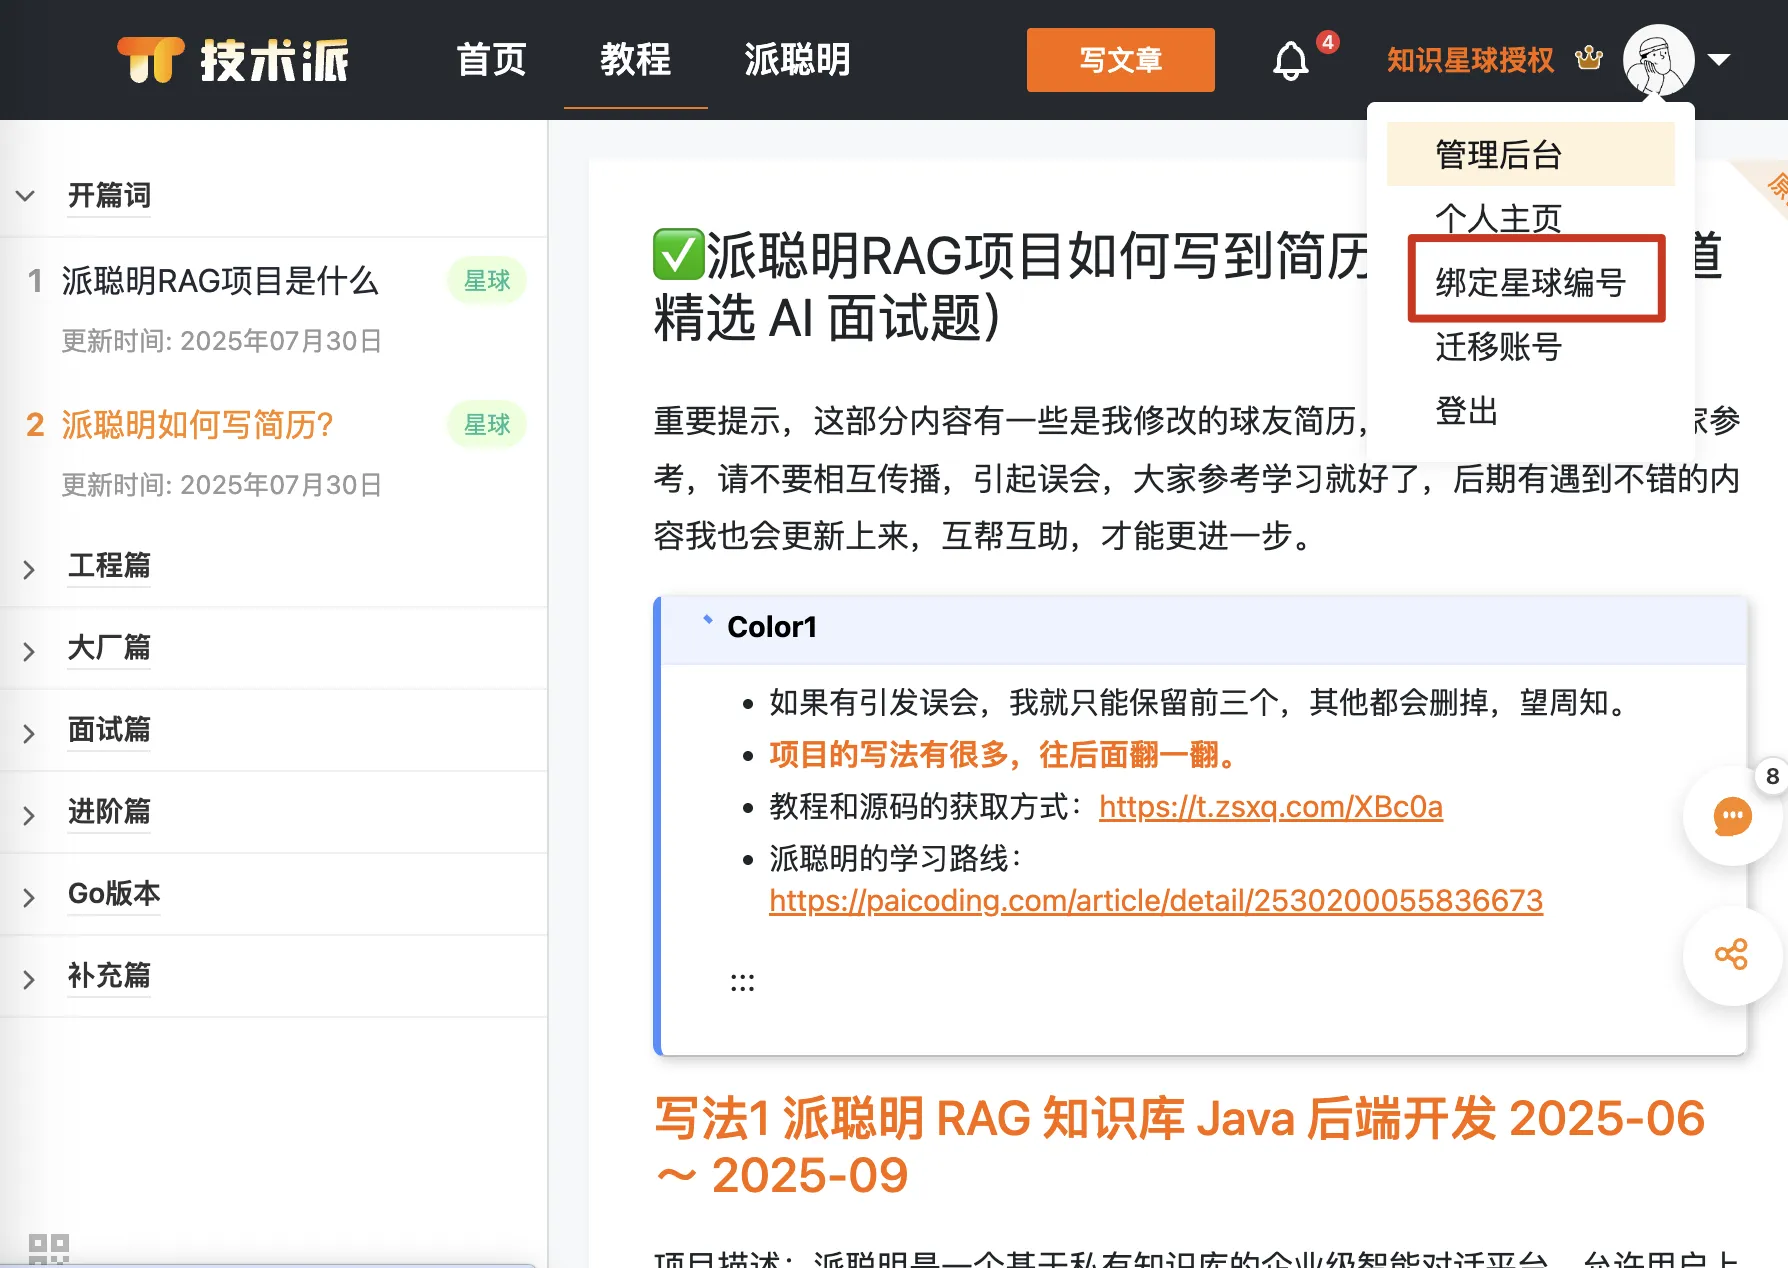Screen dimensions: 1788x1268
Task: Open the notification bell
Action: (1290, 61)
